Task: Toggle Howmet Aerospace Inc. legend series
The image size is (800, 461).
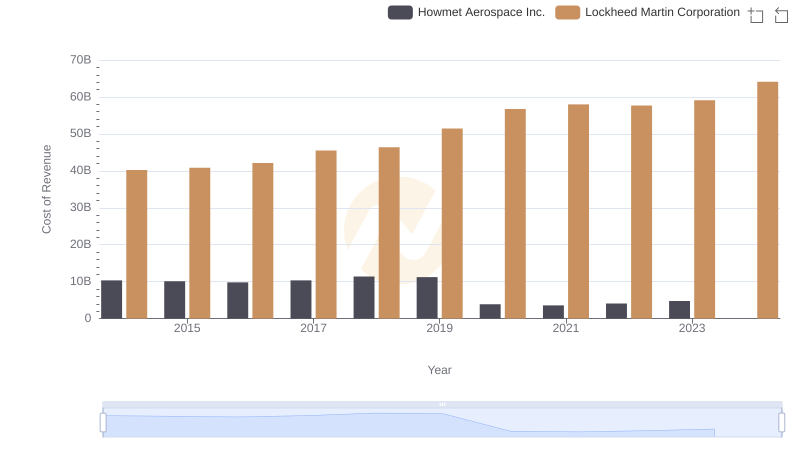Action: (466, 12)
